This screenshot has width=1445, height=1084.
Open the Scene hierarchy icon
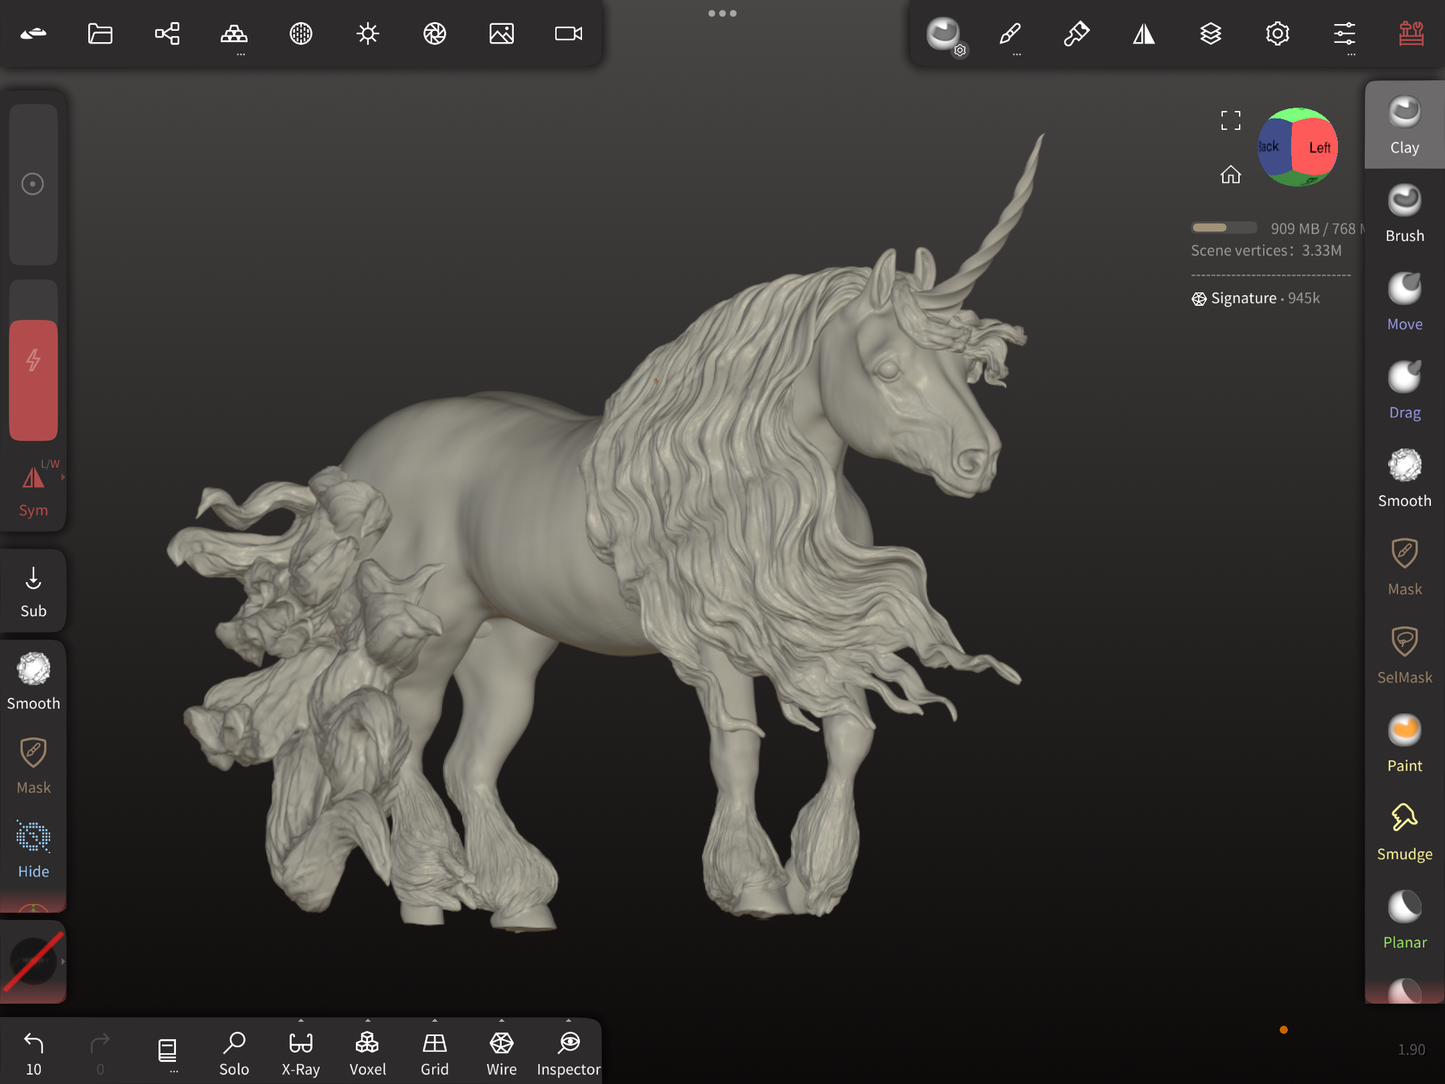pos(167,34)
